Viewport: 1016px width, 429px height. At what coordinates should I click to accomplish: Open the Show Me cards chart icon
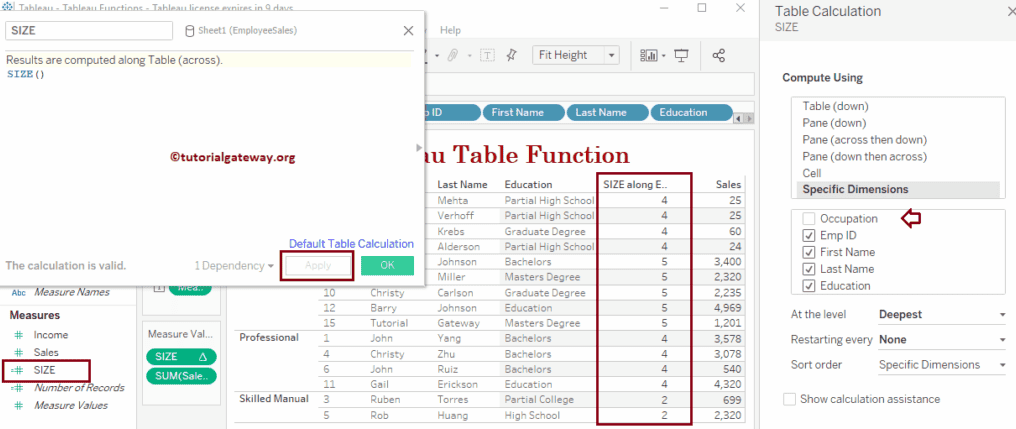click(x=648, y=56)
